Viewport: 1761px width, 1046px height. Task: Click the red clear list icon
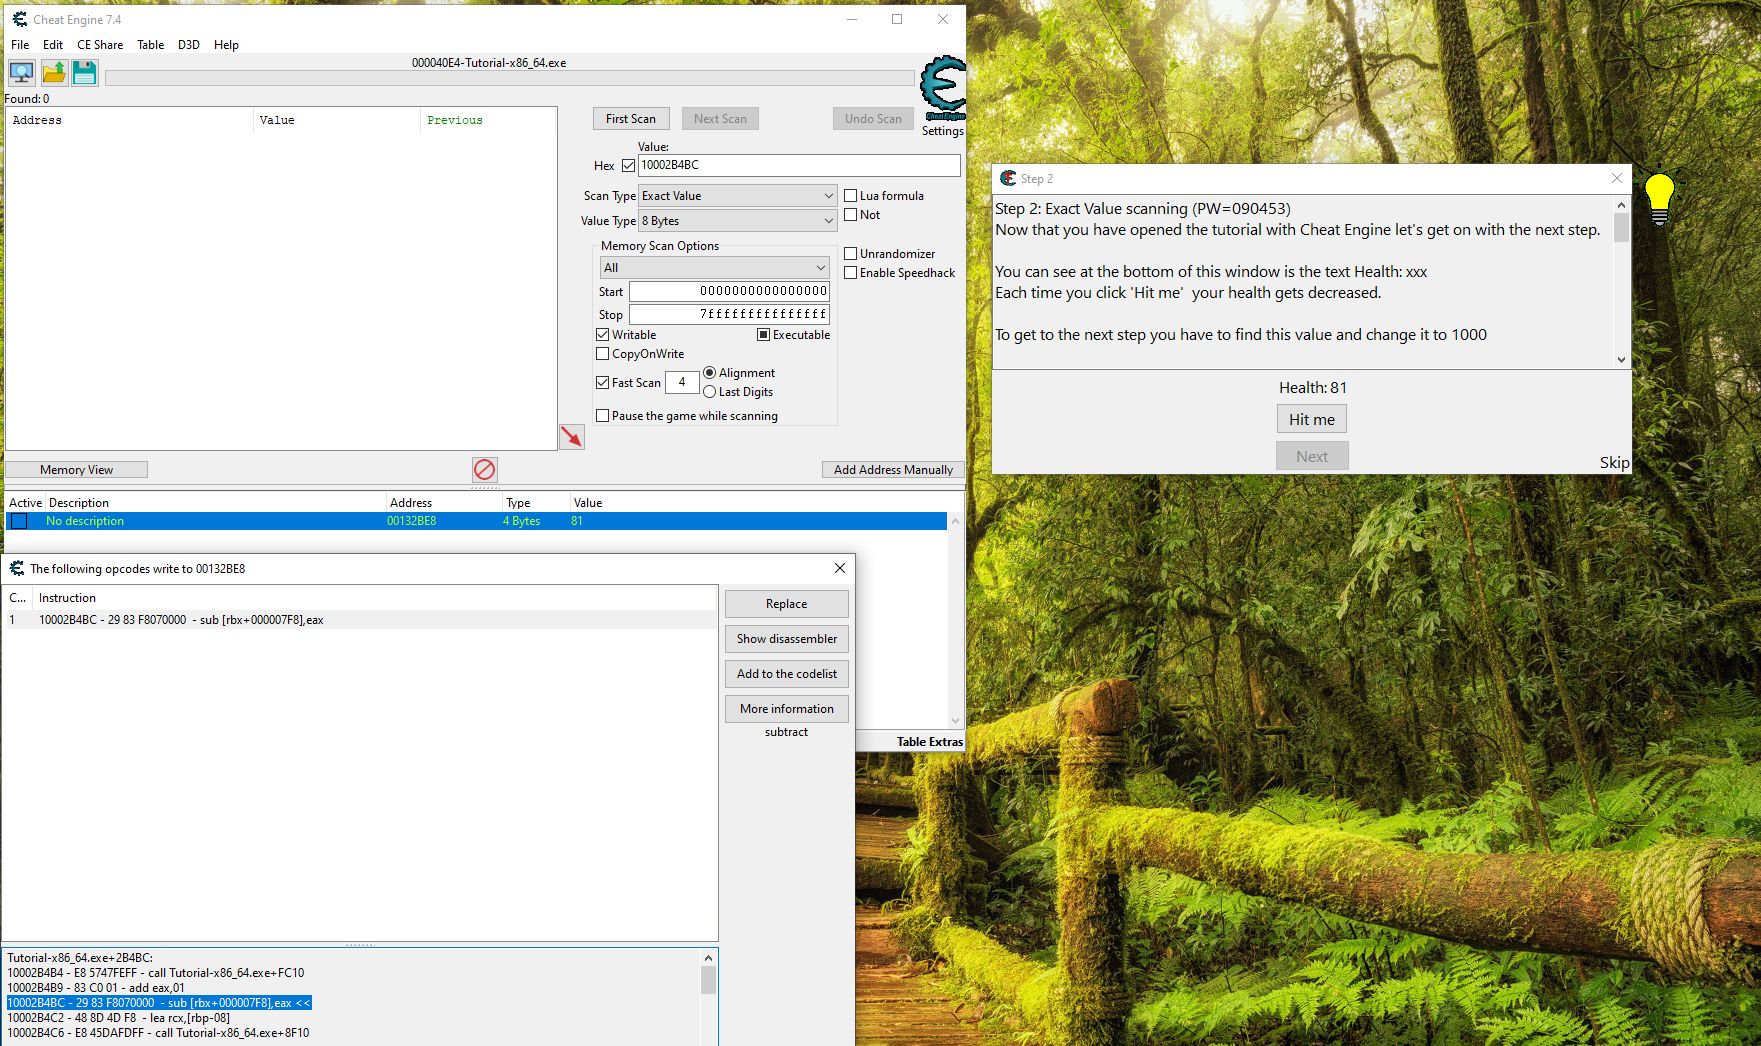(x=485, y=469)
